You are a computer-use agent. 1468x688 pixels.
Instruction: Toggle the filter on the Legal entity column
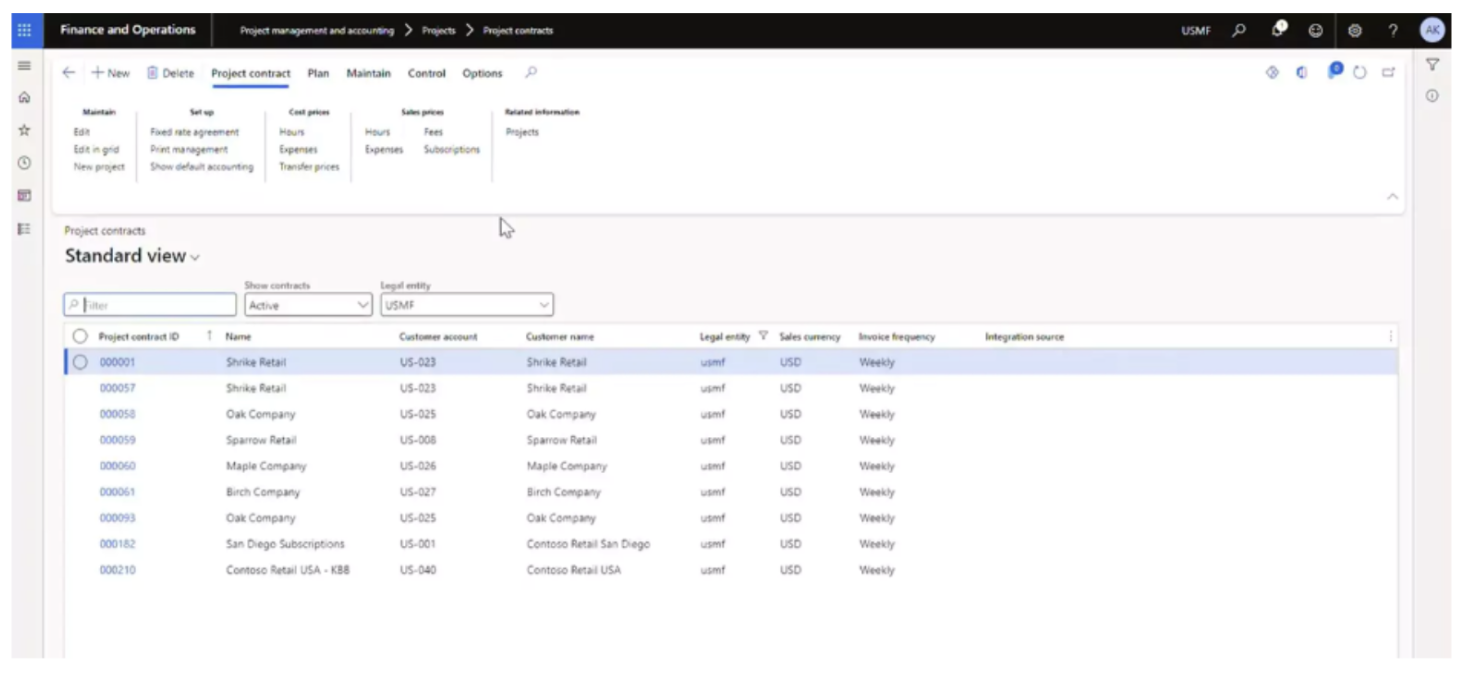click(763, 336)
